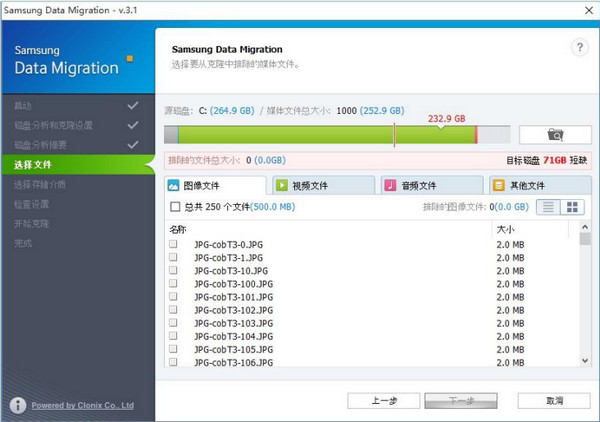Screen dimensions: 600x422
Task: Select file name JPG-cobT3-105.JPG
Action: [x=233, y=349]
